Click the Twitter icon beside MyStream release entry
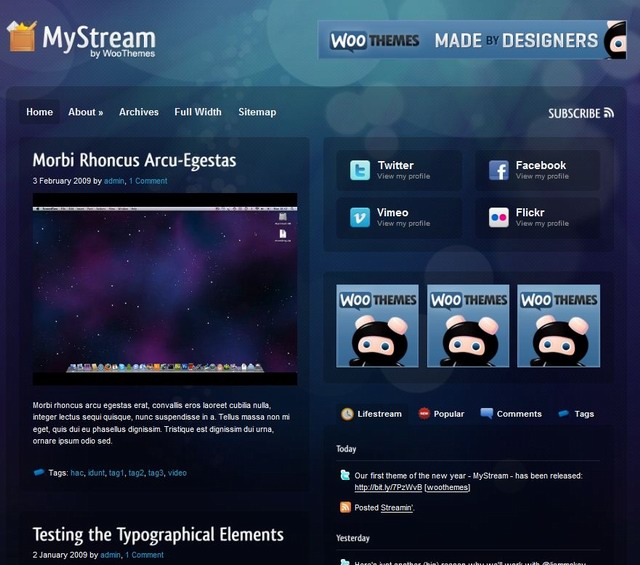The width and height of the screenshot is (640, 565). click(x=345, y=475)
